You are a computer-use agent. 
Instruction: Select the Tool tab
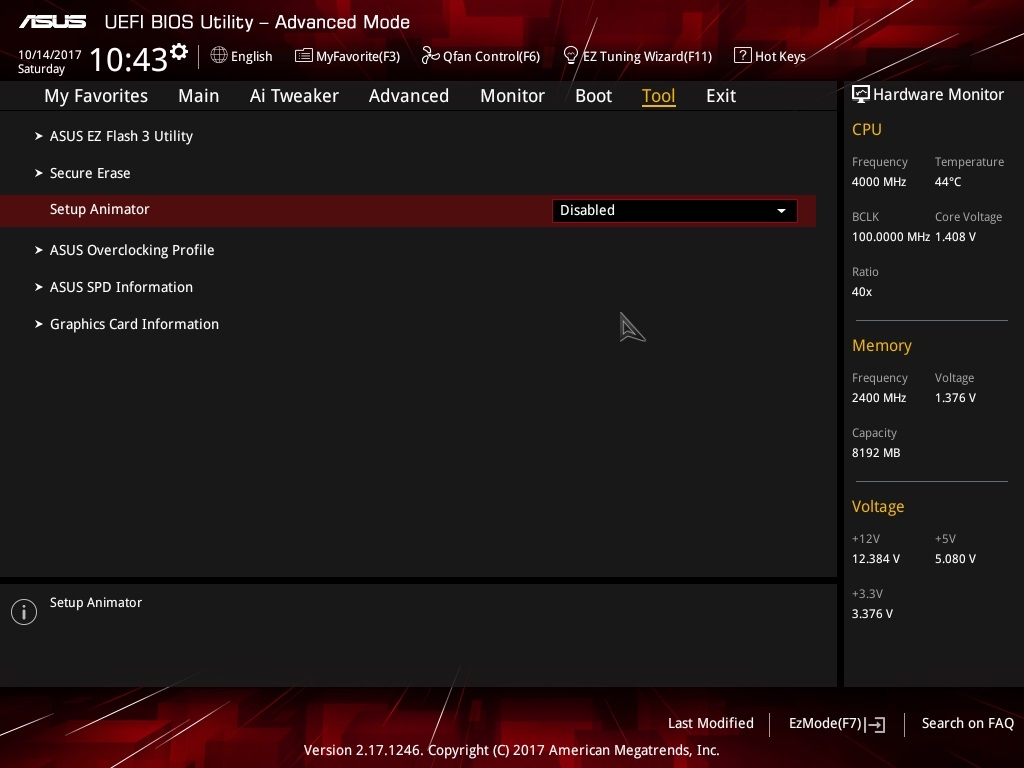pyautogui.click(x=658, y=96)
